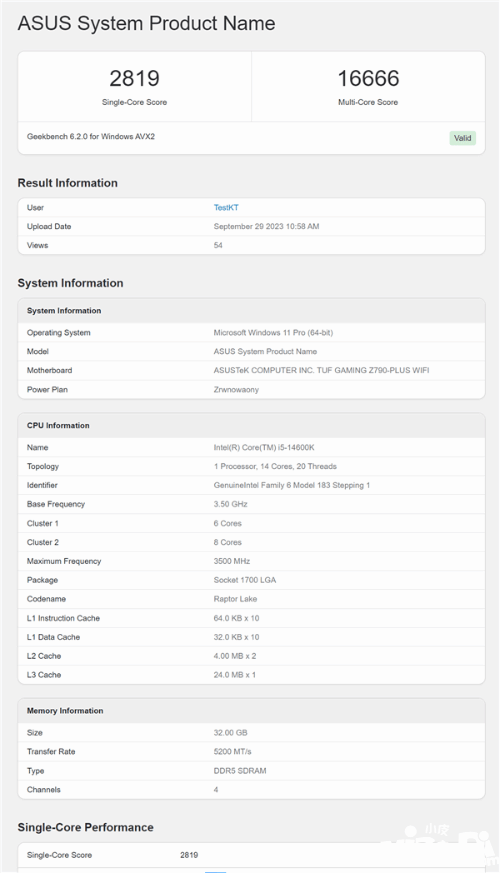Click the Model value ASUS System Product Name
Image resolution: width=500 pixels, height=873 pixels.
265,351
